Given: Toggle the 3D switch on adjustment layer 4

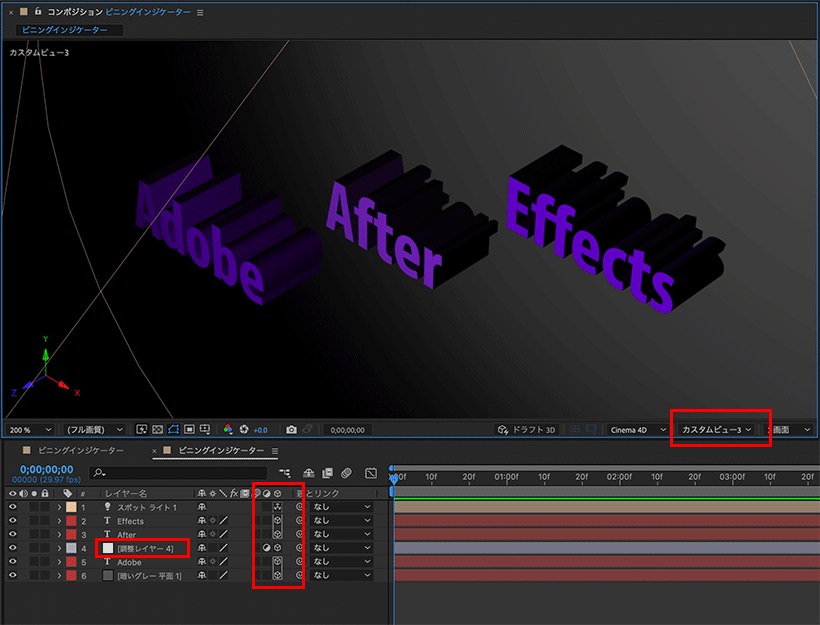Looking at the screenshot, I should 278,548.
